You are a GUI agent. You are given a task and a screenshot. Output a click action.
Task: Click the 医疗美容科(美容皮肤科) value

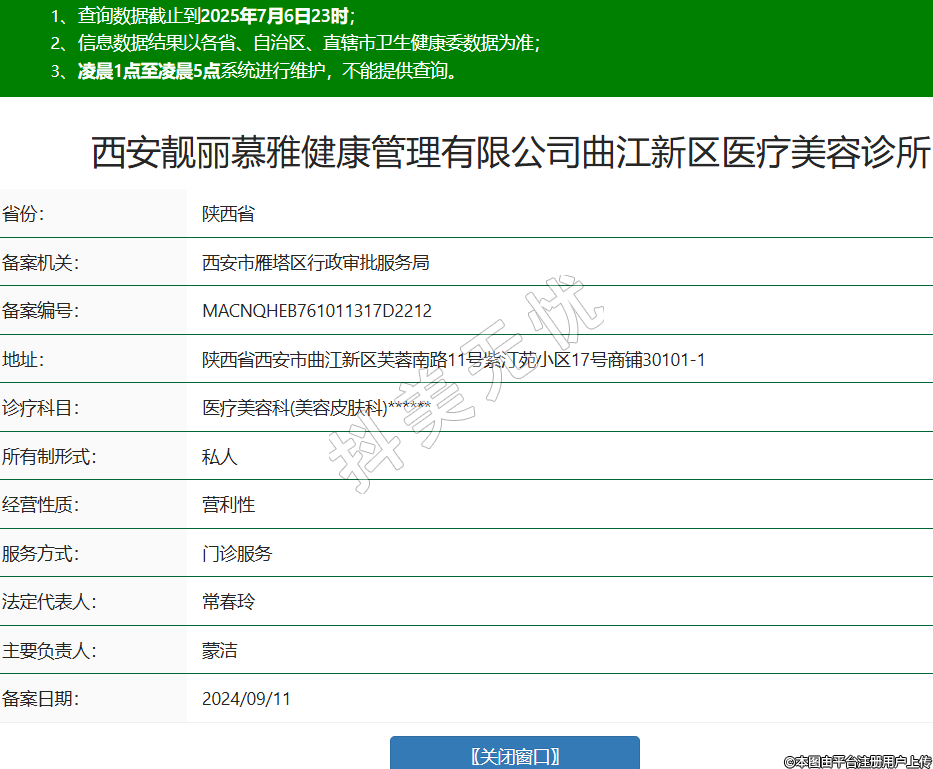(x=316, y=408)
